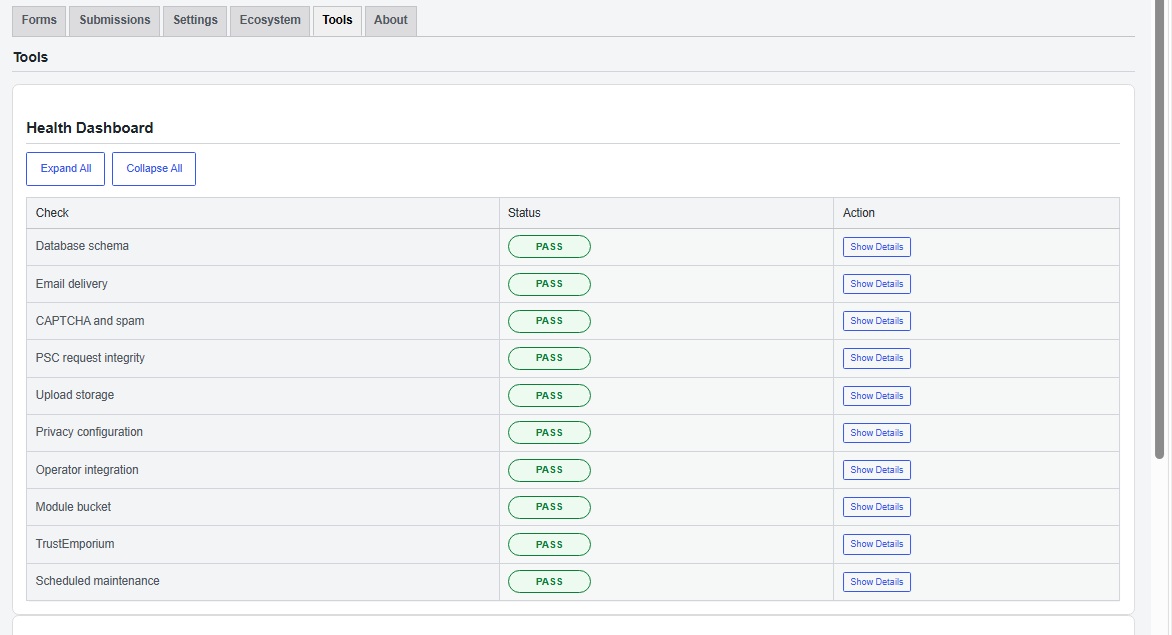Switch to the Submissions tab
Screen dimensions: 1172x635
[x=114, y=21]
